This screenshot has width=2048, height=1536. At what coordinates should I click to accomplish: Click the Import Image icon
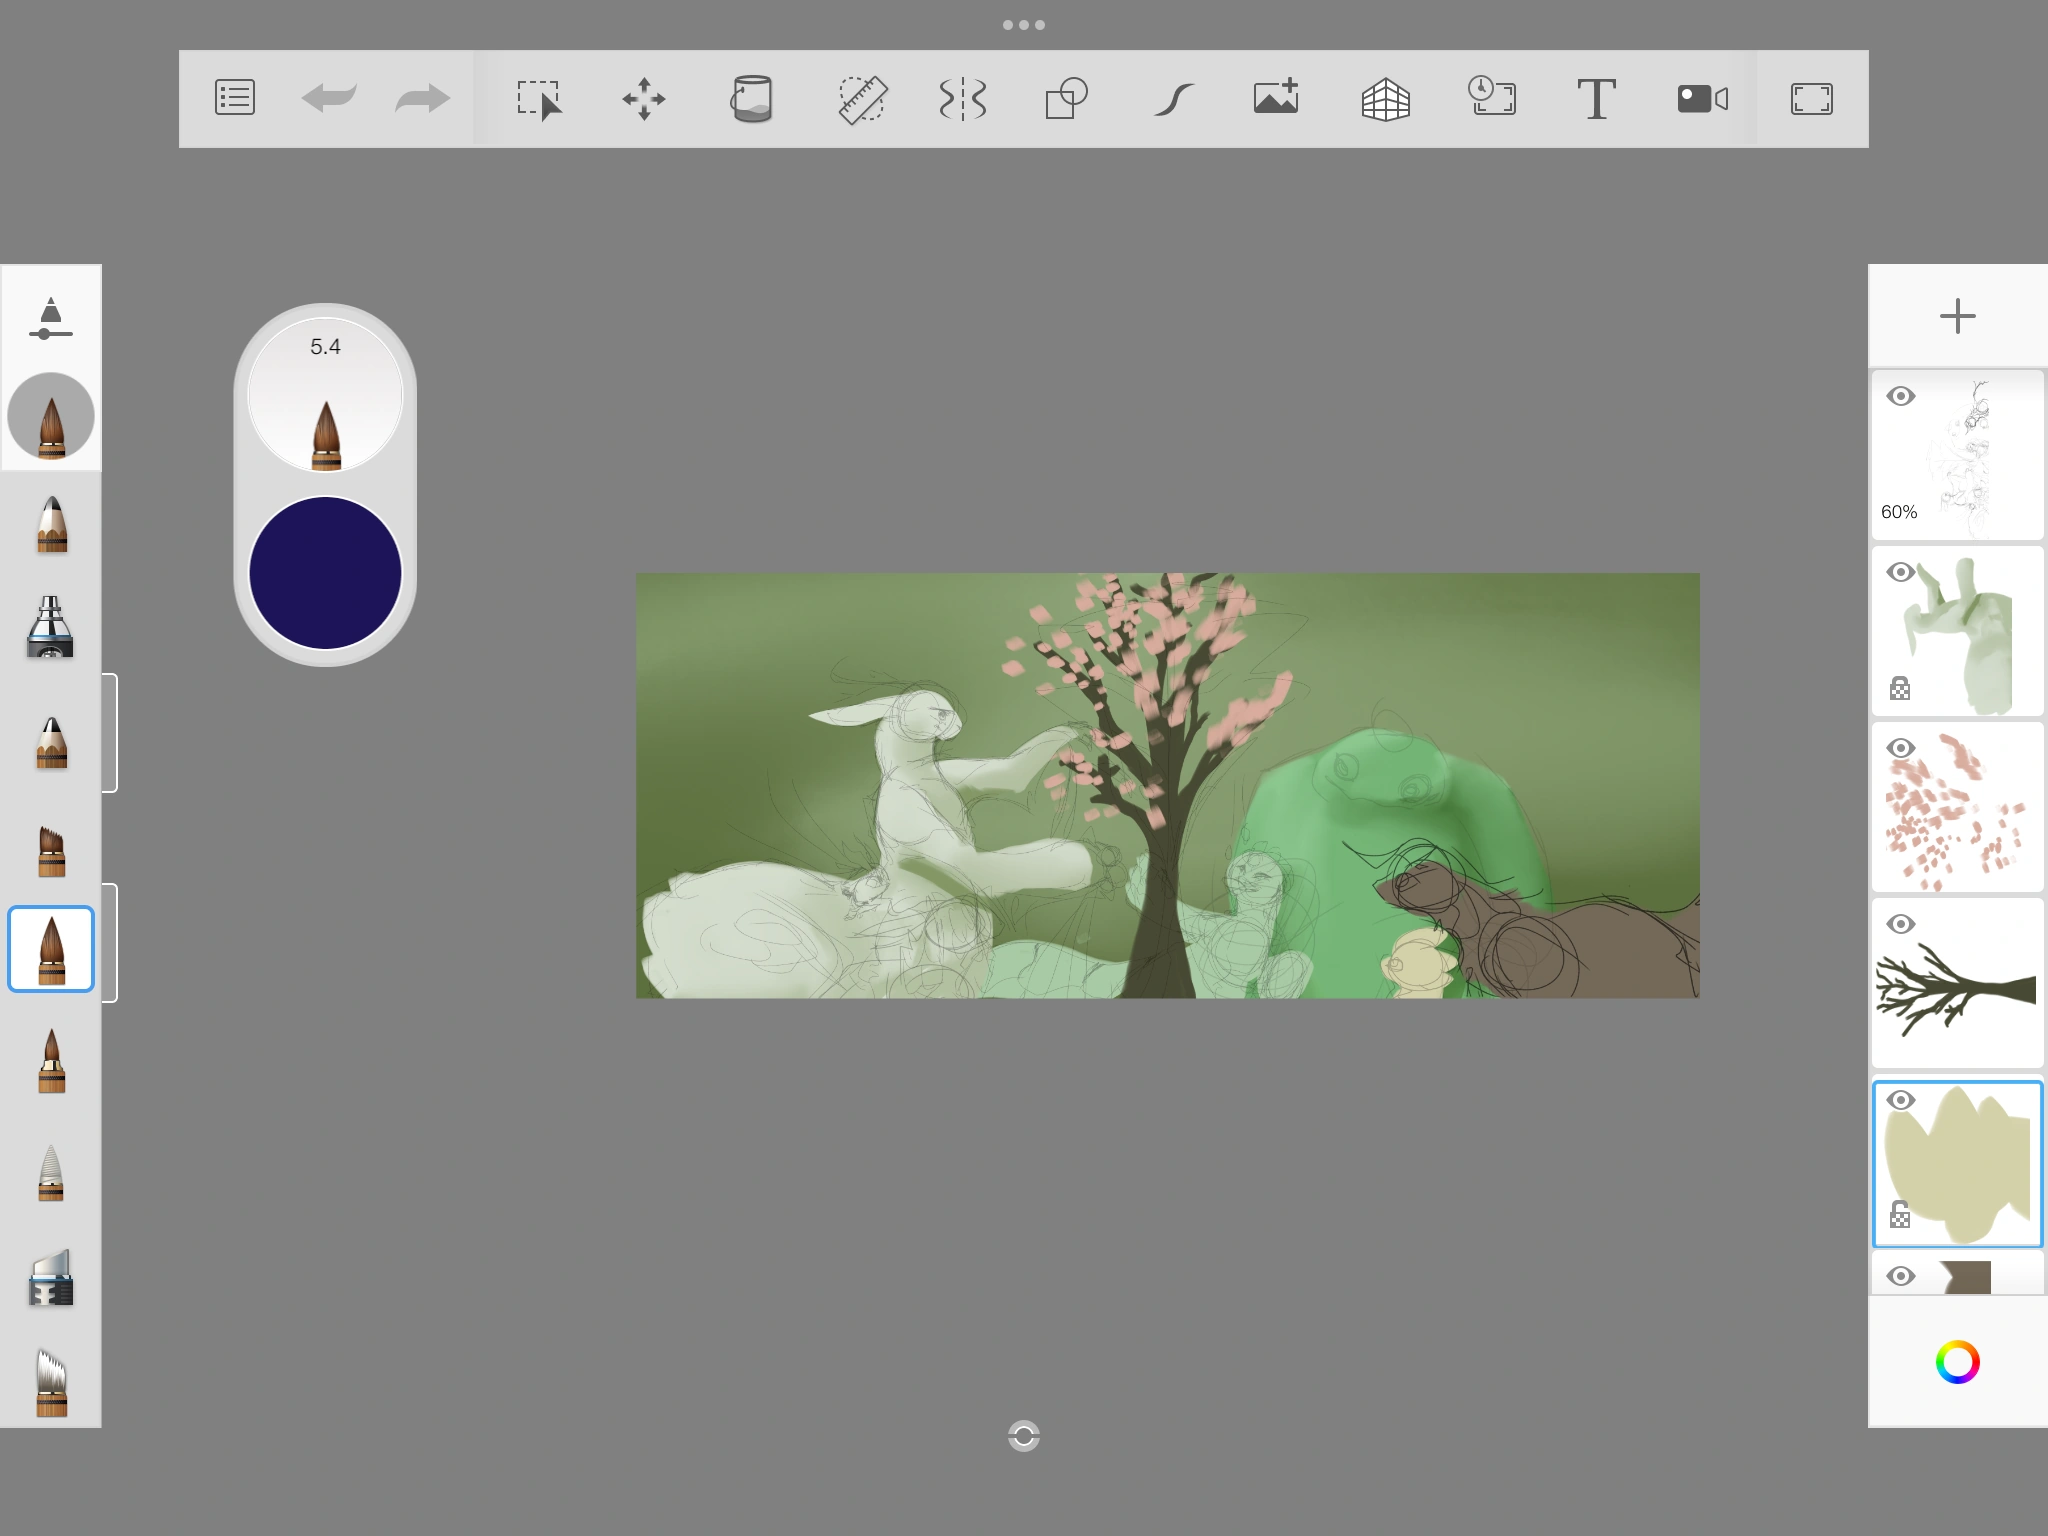[x=1276, y=97]
